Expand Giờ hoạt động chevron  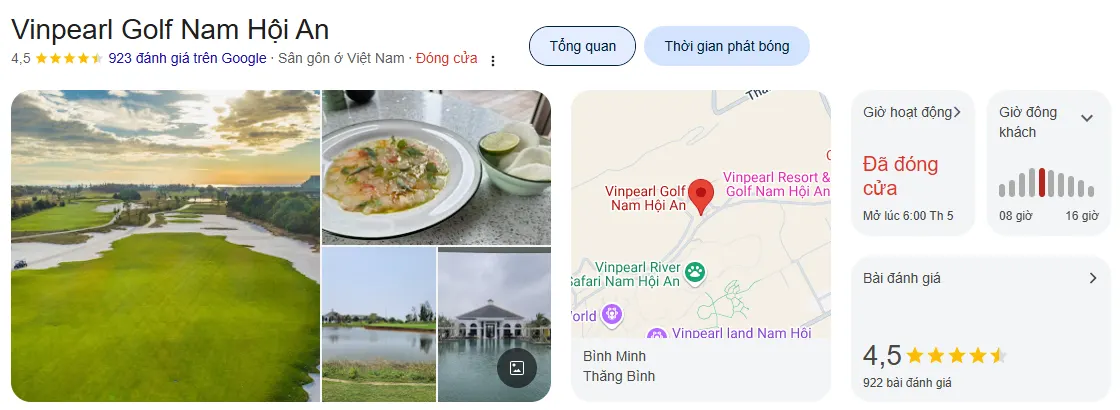957,112
